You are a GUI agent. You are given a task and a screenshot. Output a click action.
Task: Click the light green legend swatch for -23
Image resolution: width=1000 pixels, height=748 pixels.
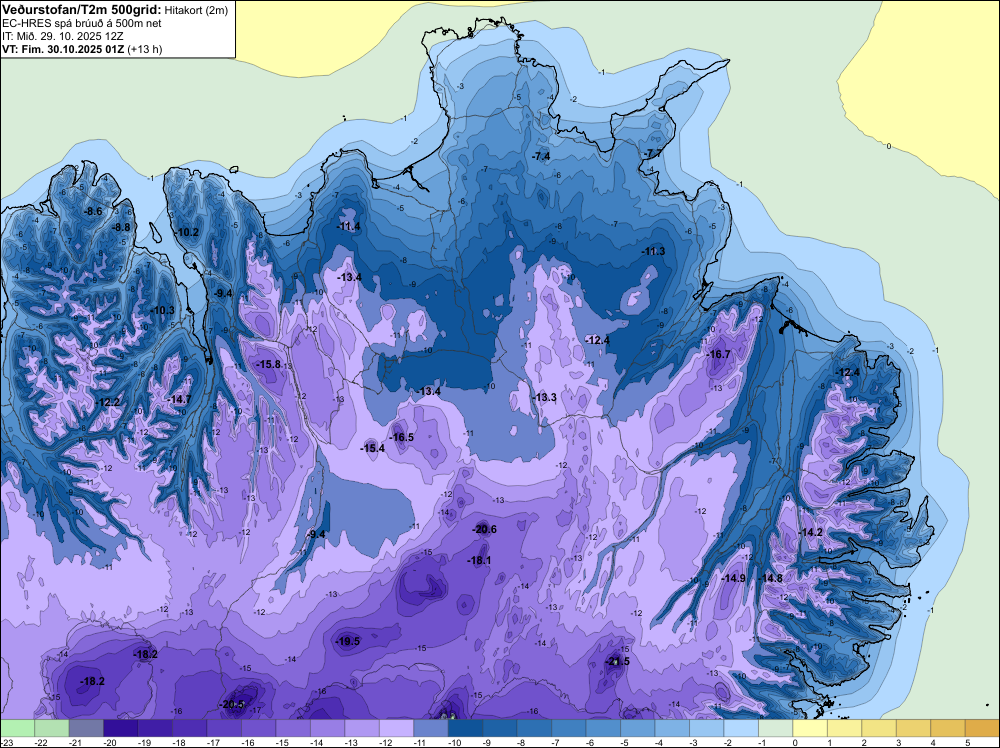(x=17, y=728)
